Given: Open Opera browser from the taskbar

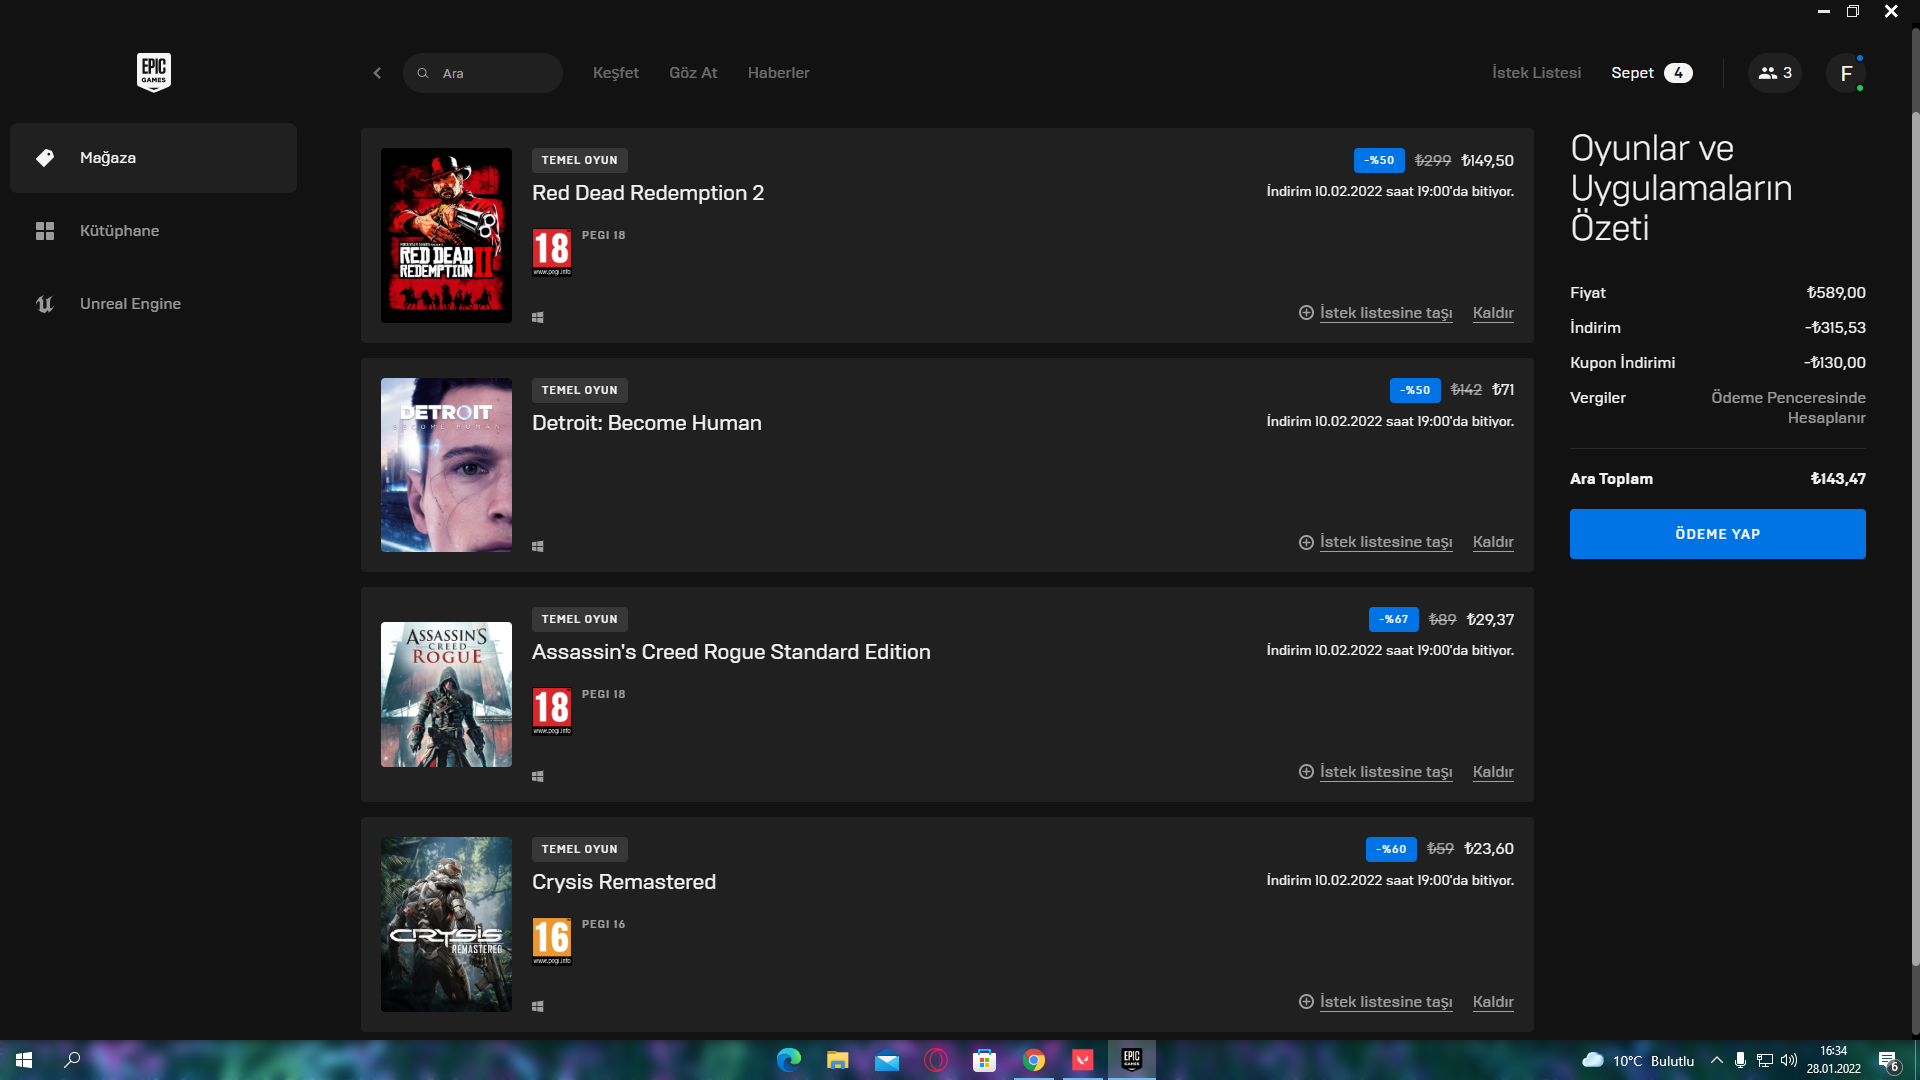Looking at the screenshot, I should click(935, 1060).
